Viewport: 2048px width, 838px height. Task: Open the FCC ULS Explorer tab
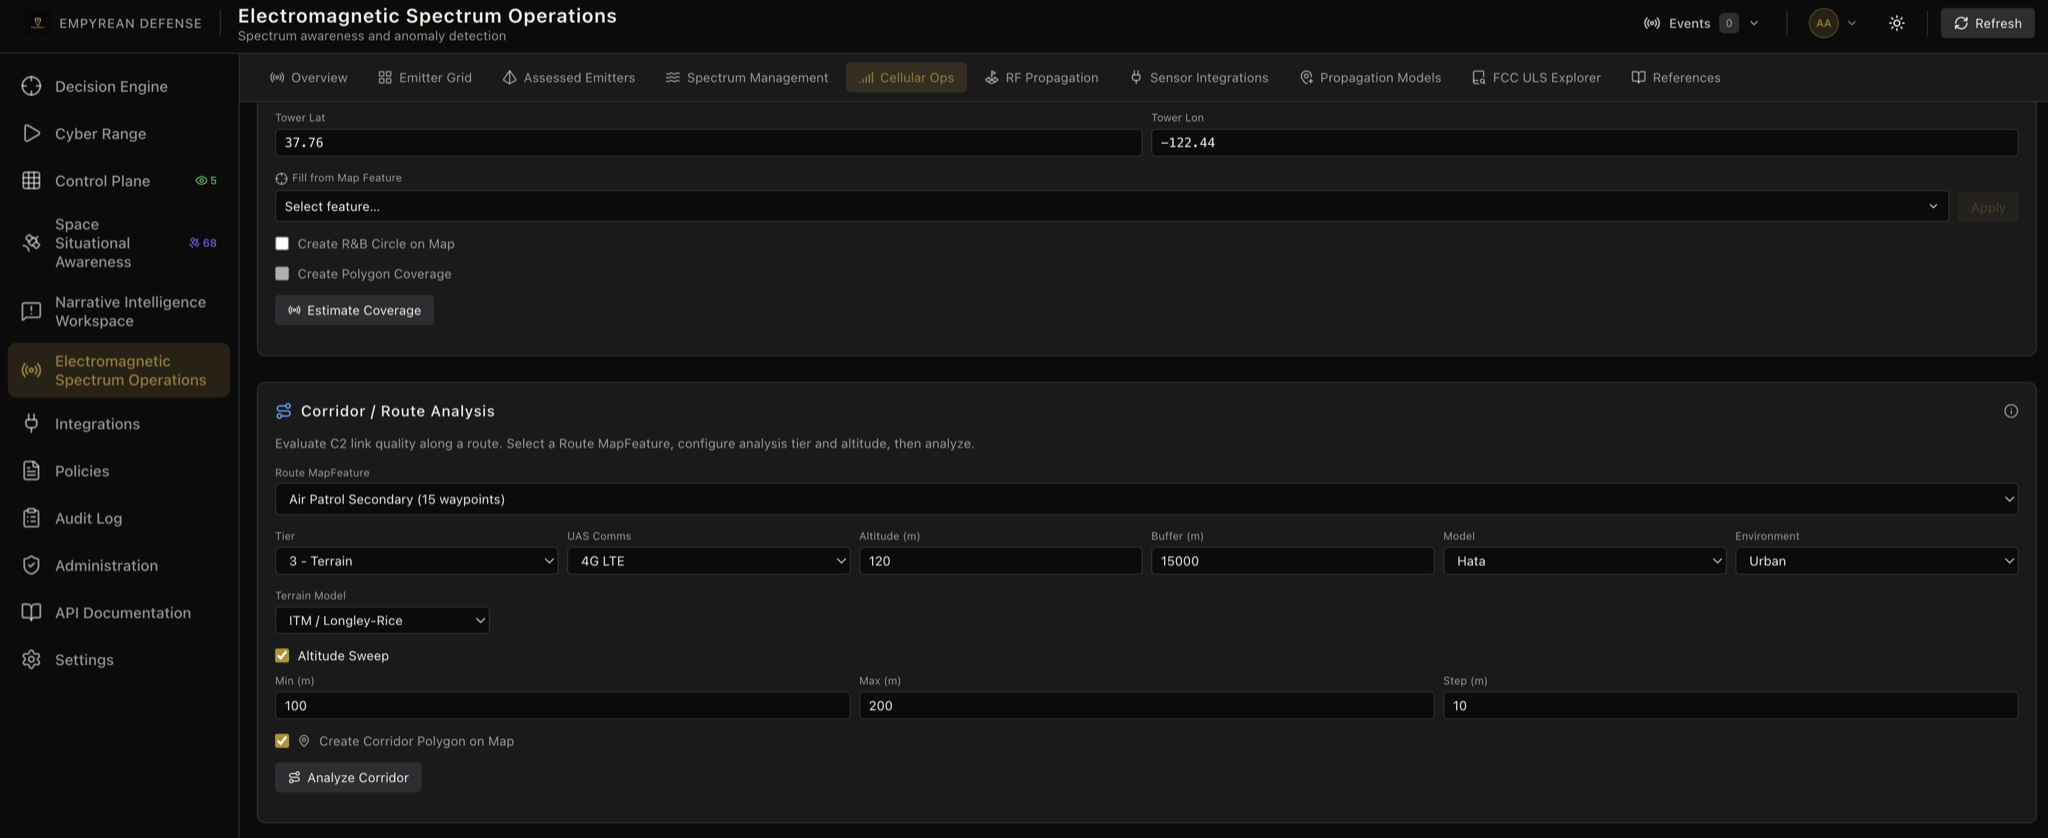[1536, 77]
